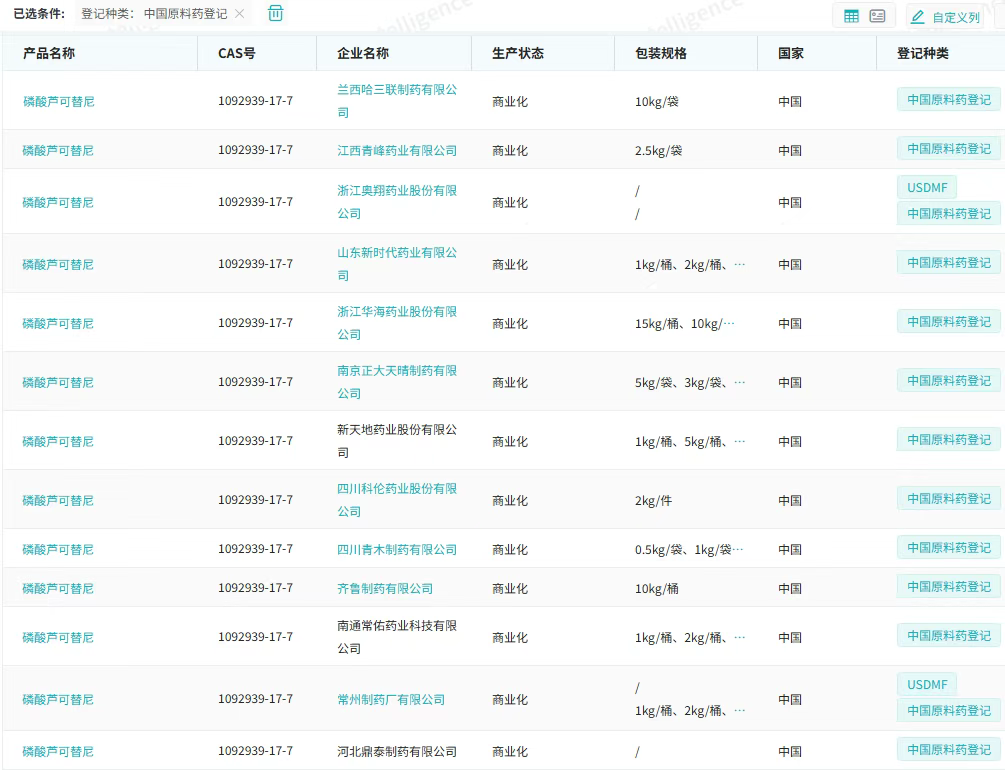The width and height of the screenshot is (1005, 770).
Task: Expand truncated packaging for 浙江华海药业
Action: 728,324
